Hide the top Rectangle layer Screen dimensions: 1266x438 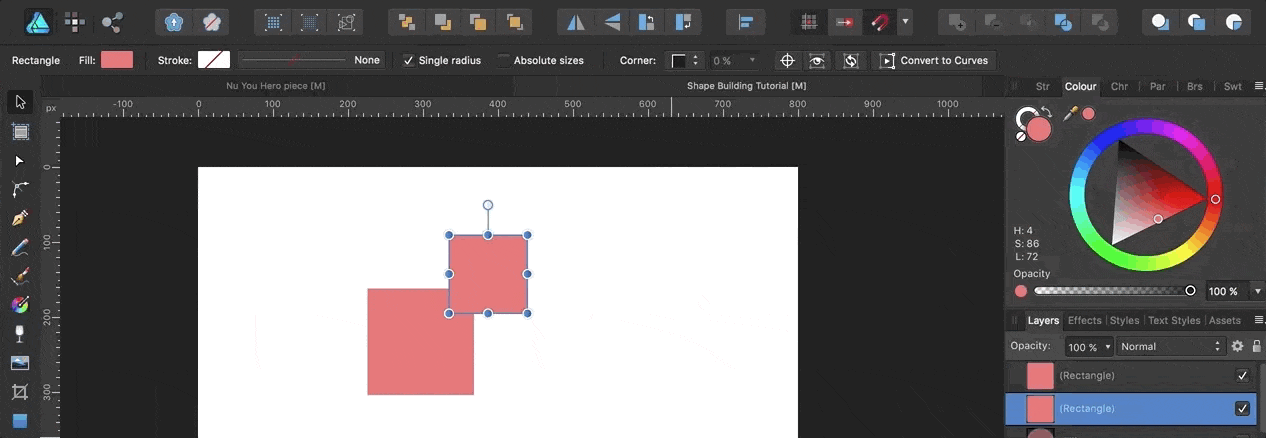point(1242,376)
